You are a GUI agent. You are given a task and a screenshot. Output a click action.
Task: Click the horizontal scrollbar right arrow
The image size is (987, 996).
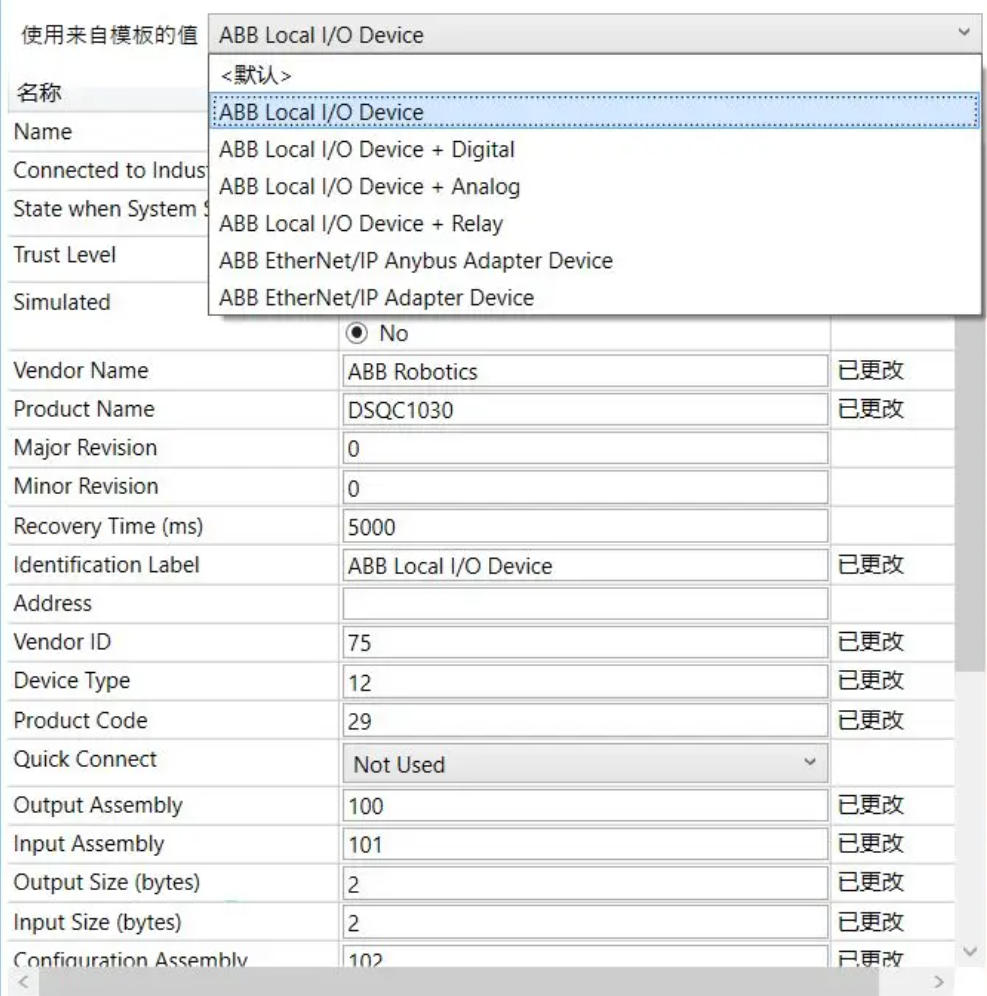pyautogui.click(x=938, y=982)
